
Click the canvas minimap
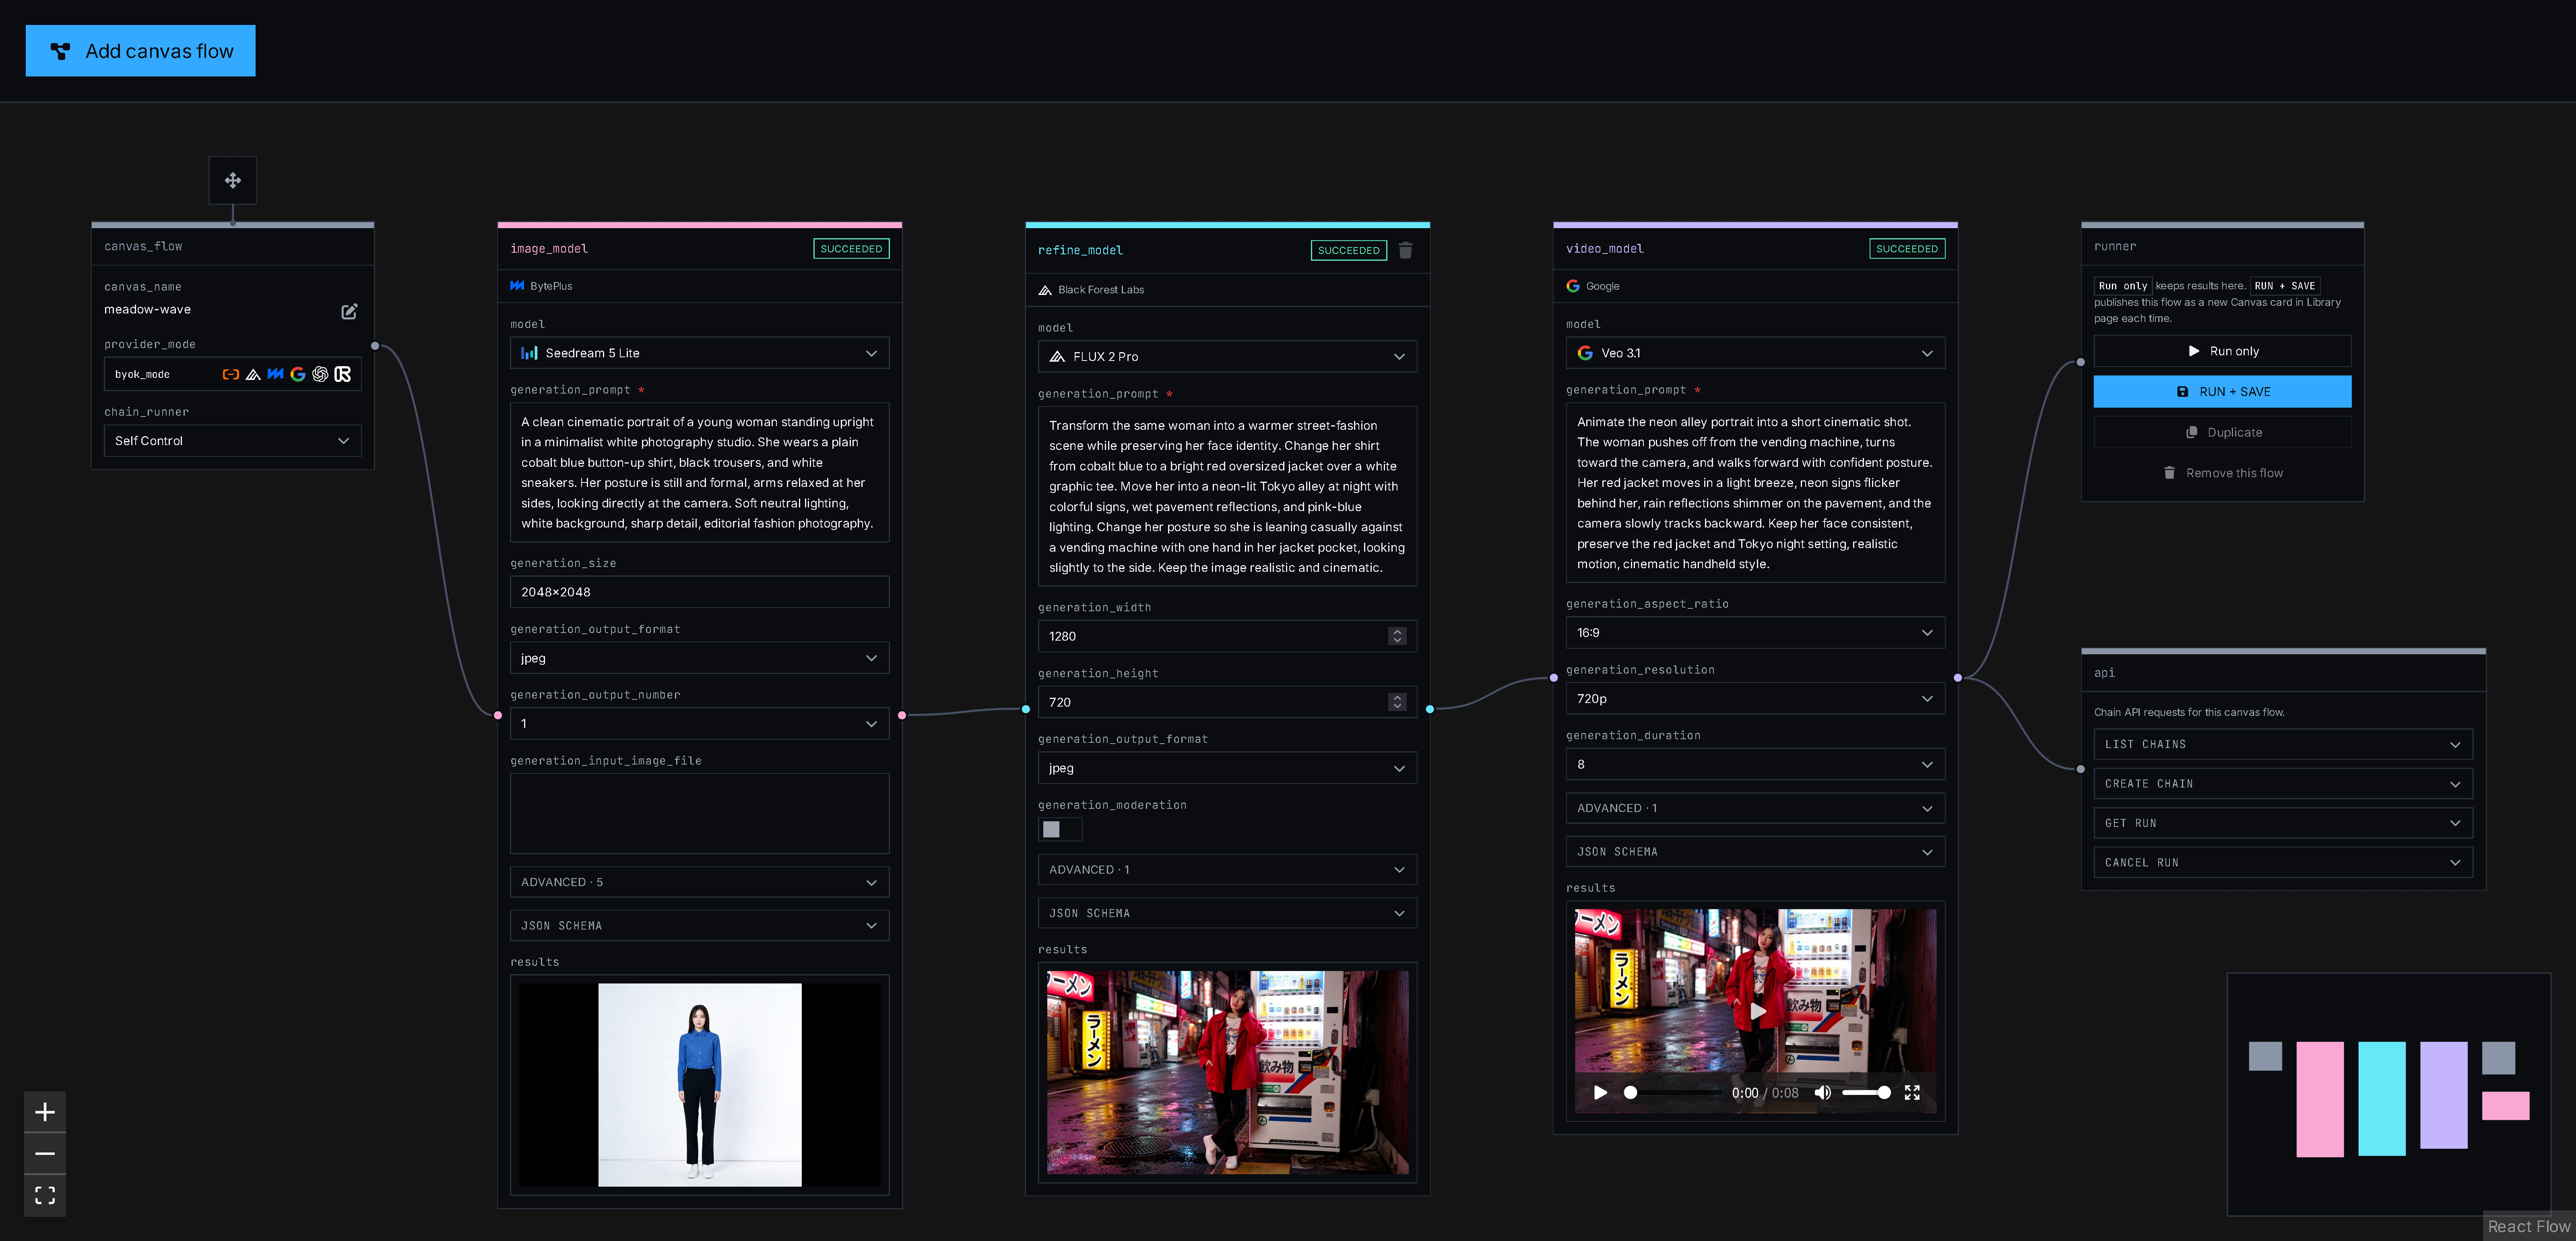point(2388,1095)
